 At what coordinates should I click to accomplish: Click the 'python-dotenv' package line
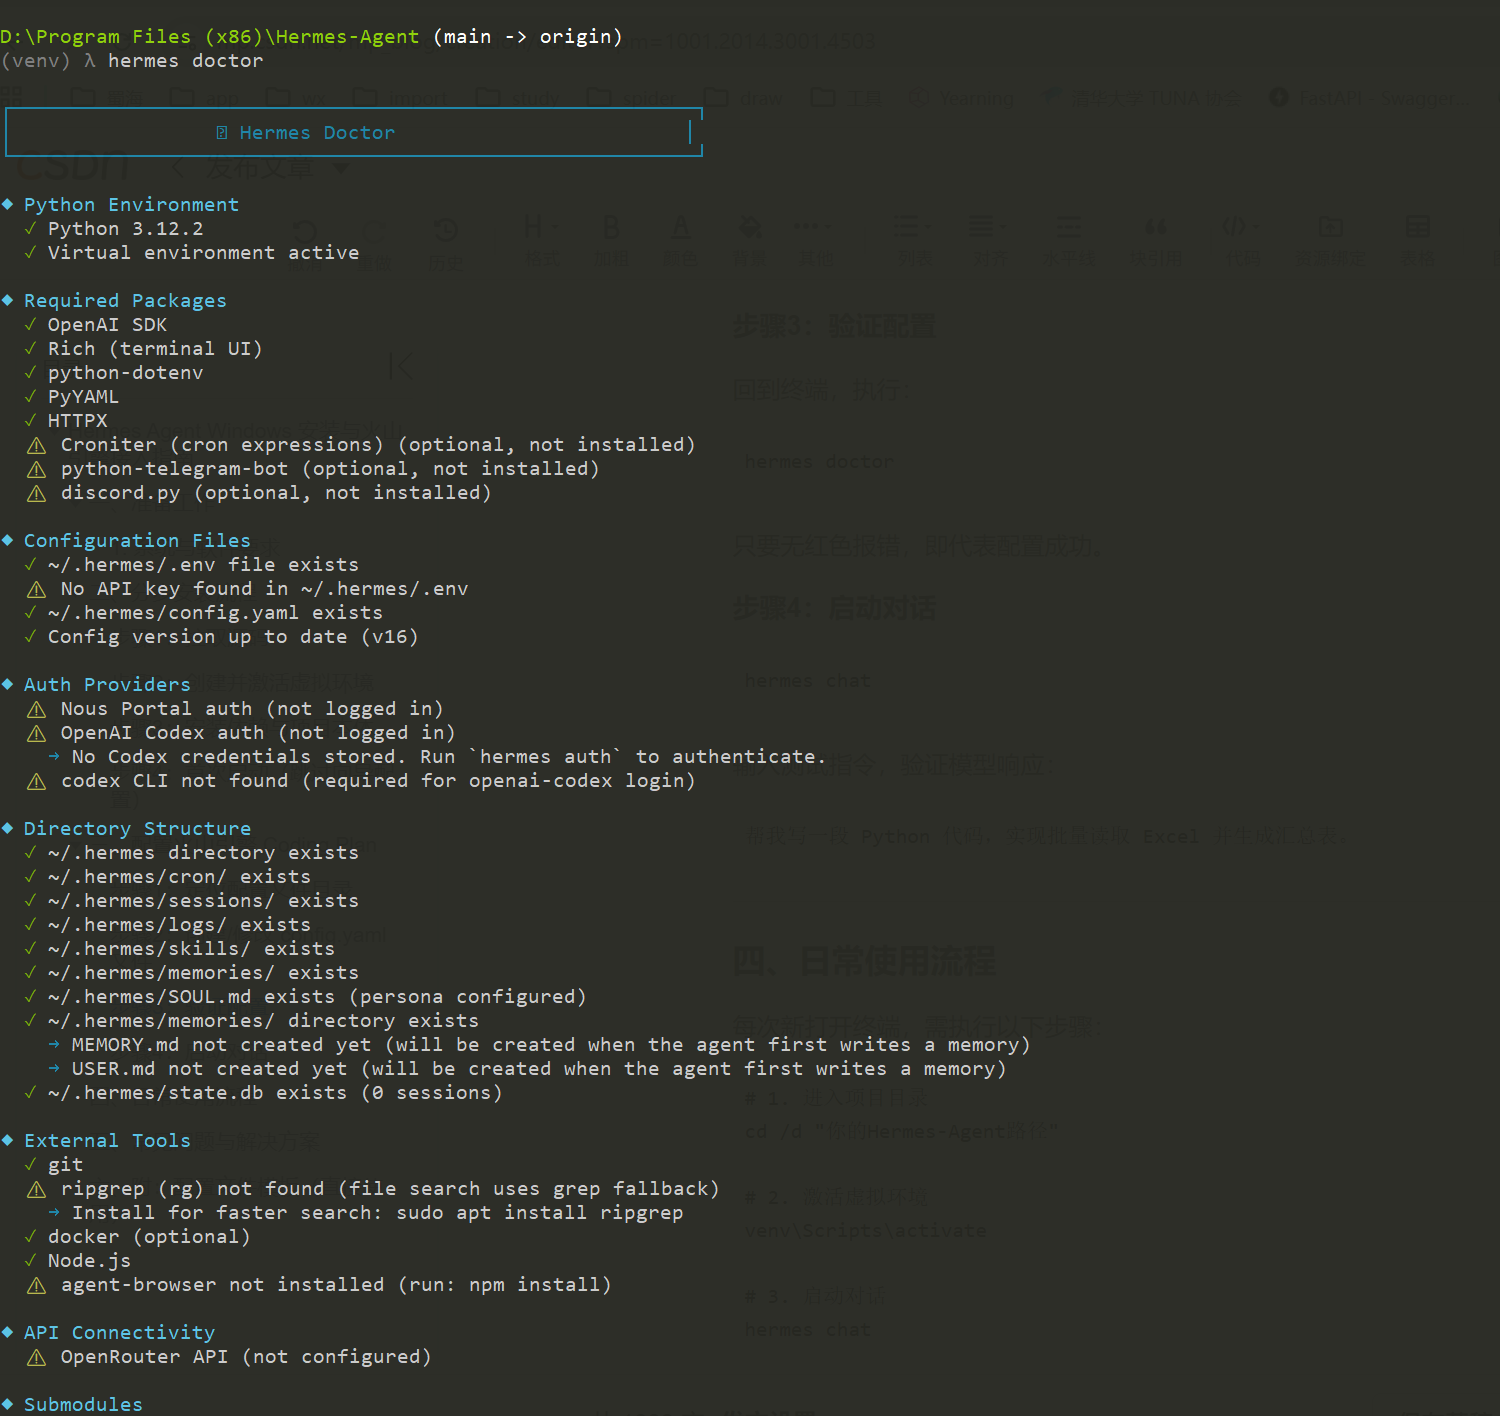click(126, 373)
